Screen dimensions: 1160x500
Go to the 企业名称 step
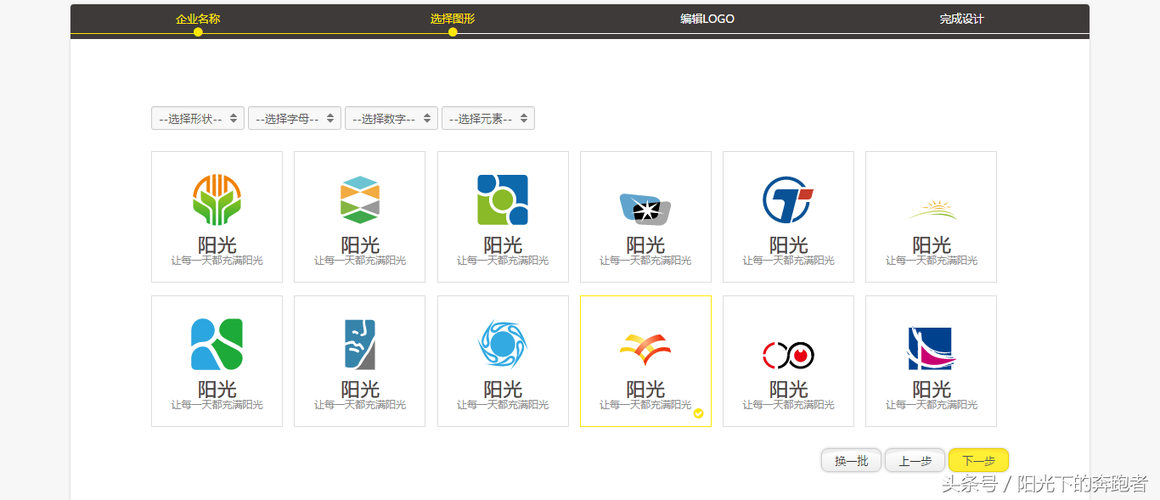pyautogui.click(x=198, y=18)
